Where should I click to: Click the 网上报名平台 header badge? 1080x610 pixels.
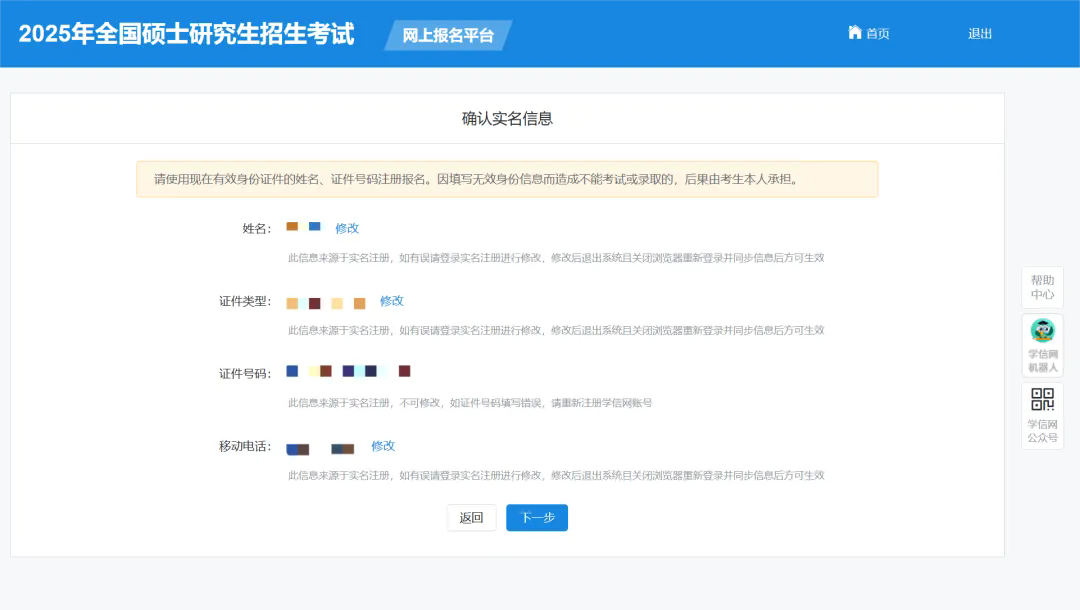(x=448, y=35)
